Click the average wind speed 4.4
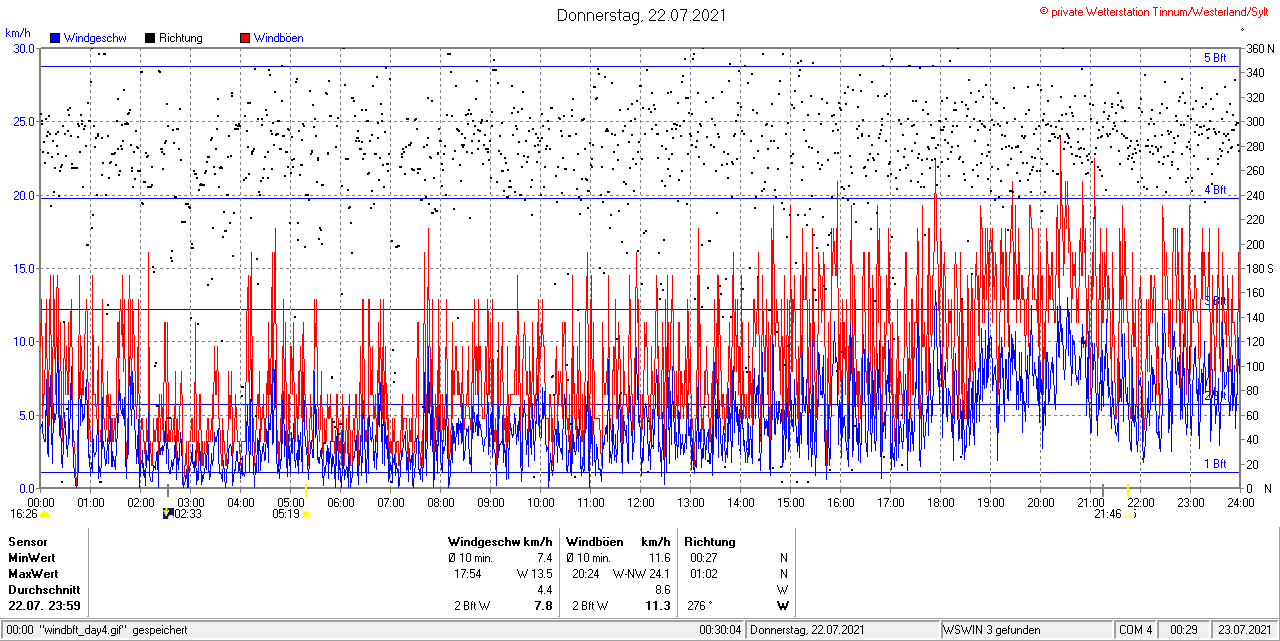The height and width of the screenshot is (641, 1280). click(x=544, y=590)
